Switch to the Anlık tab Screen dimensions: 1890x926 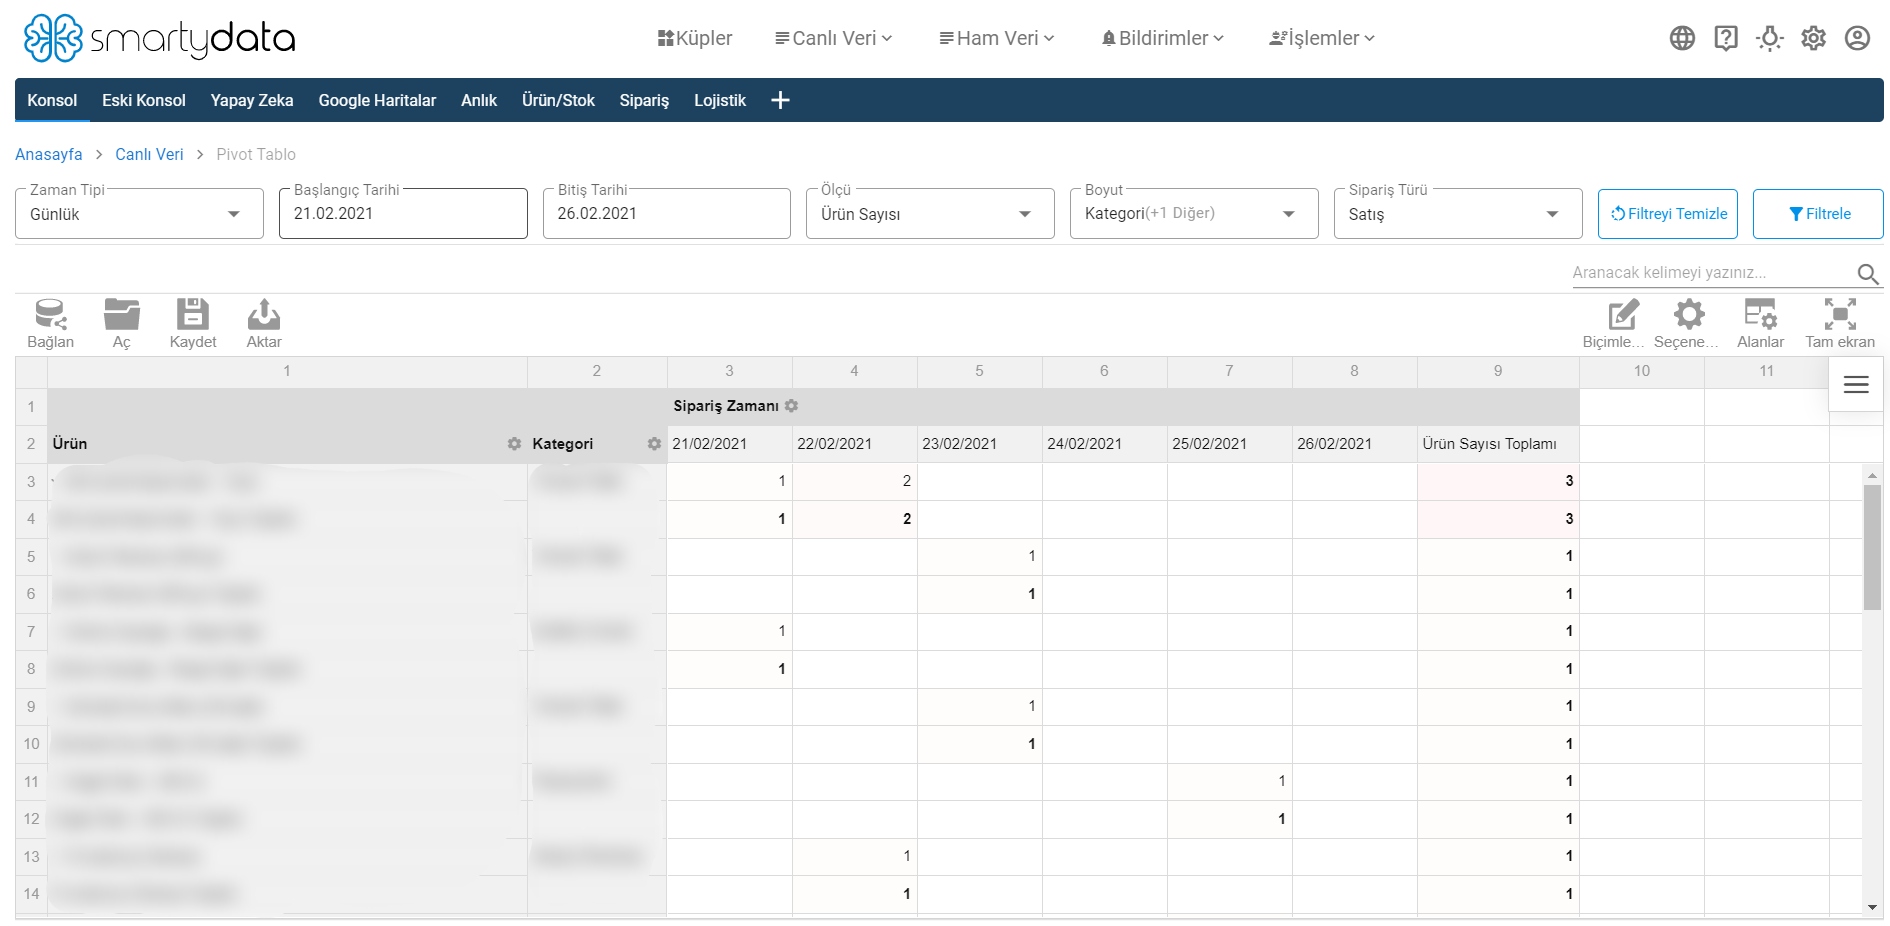click(479, 100)
